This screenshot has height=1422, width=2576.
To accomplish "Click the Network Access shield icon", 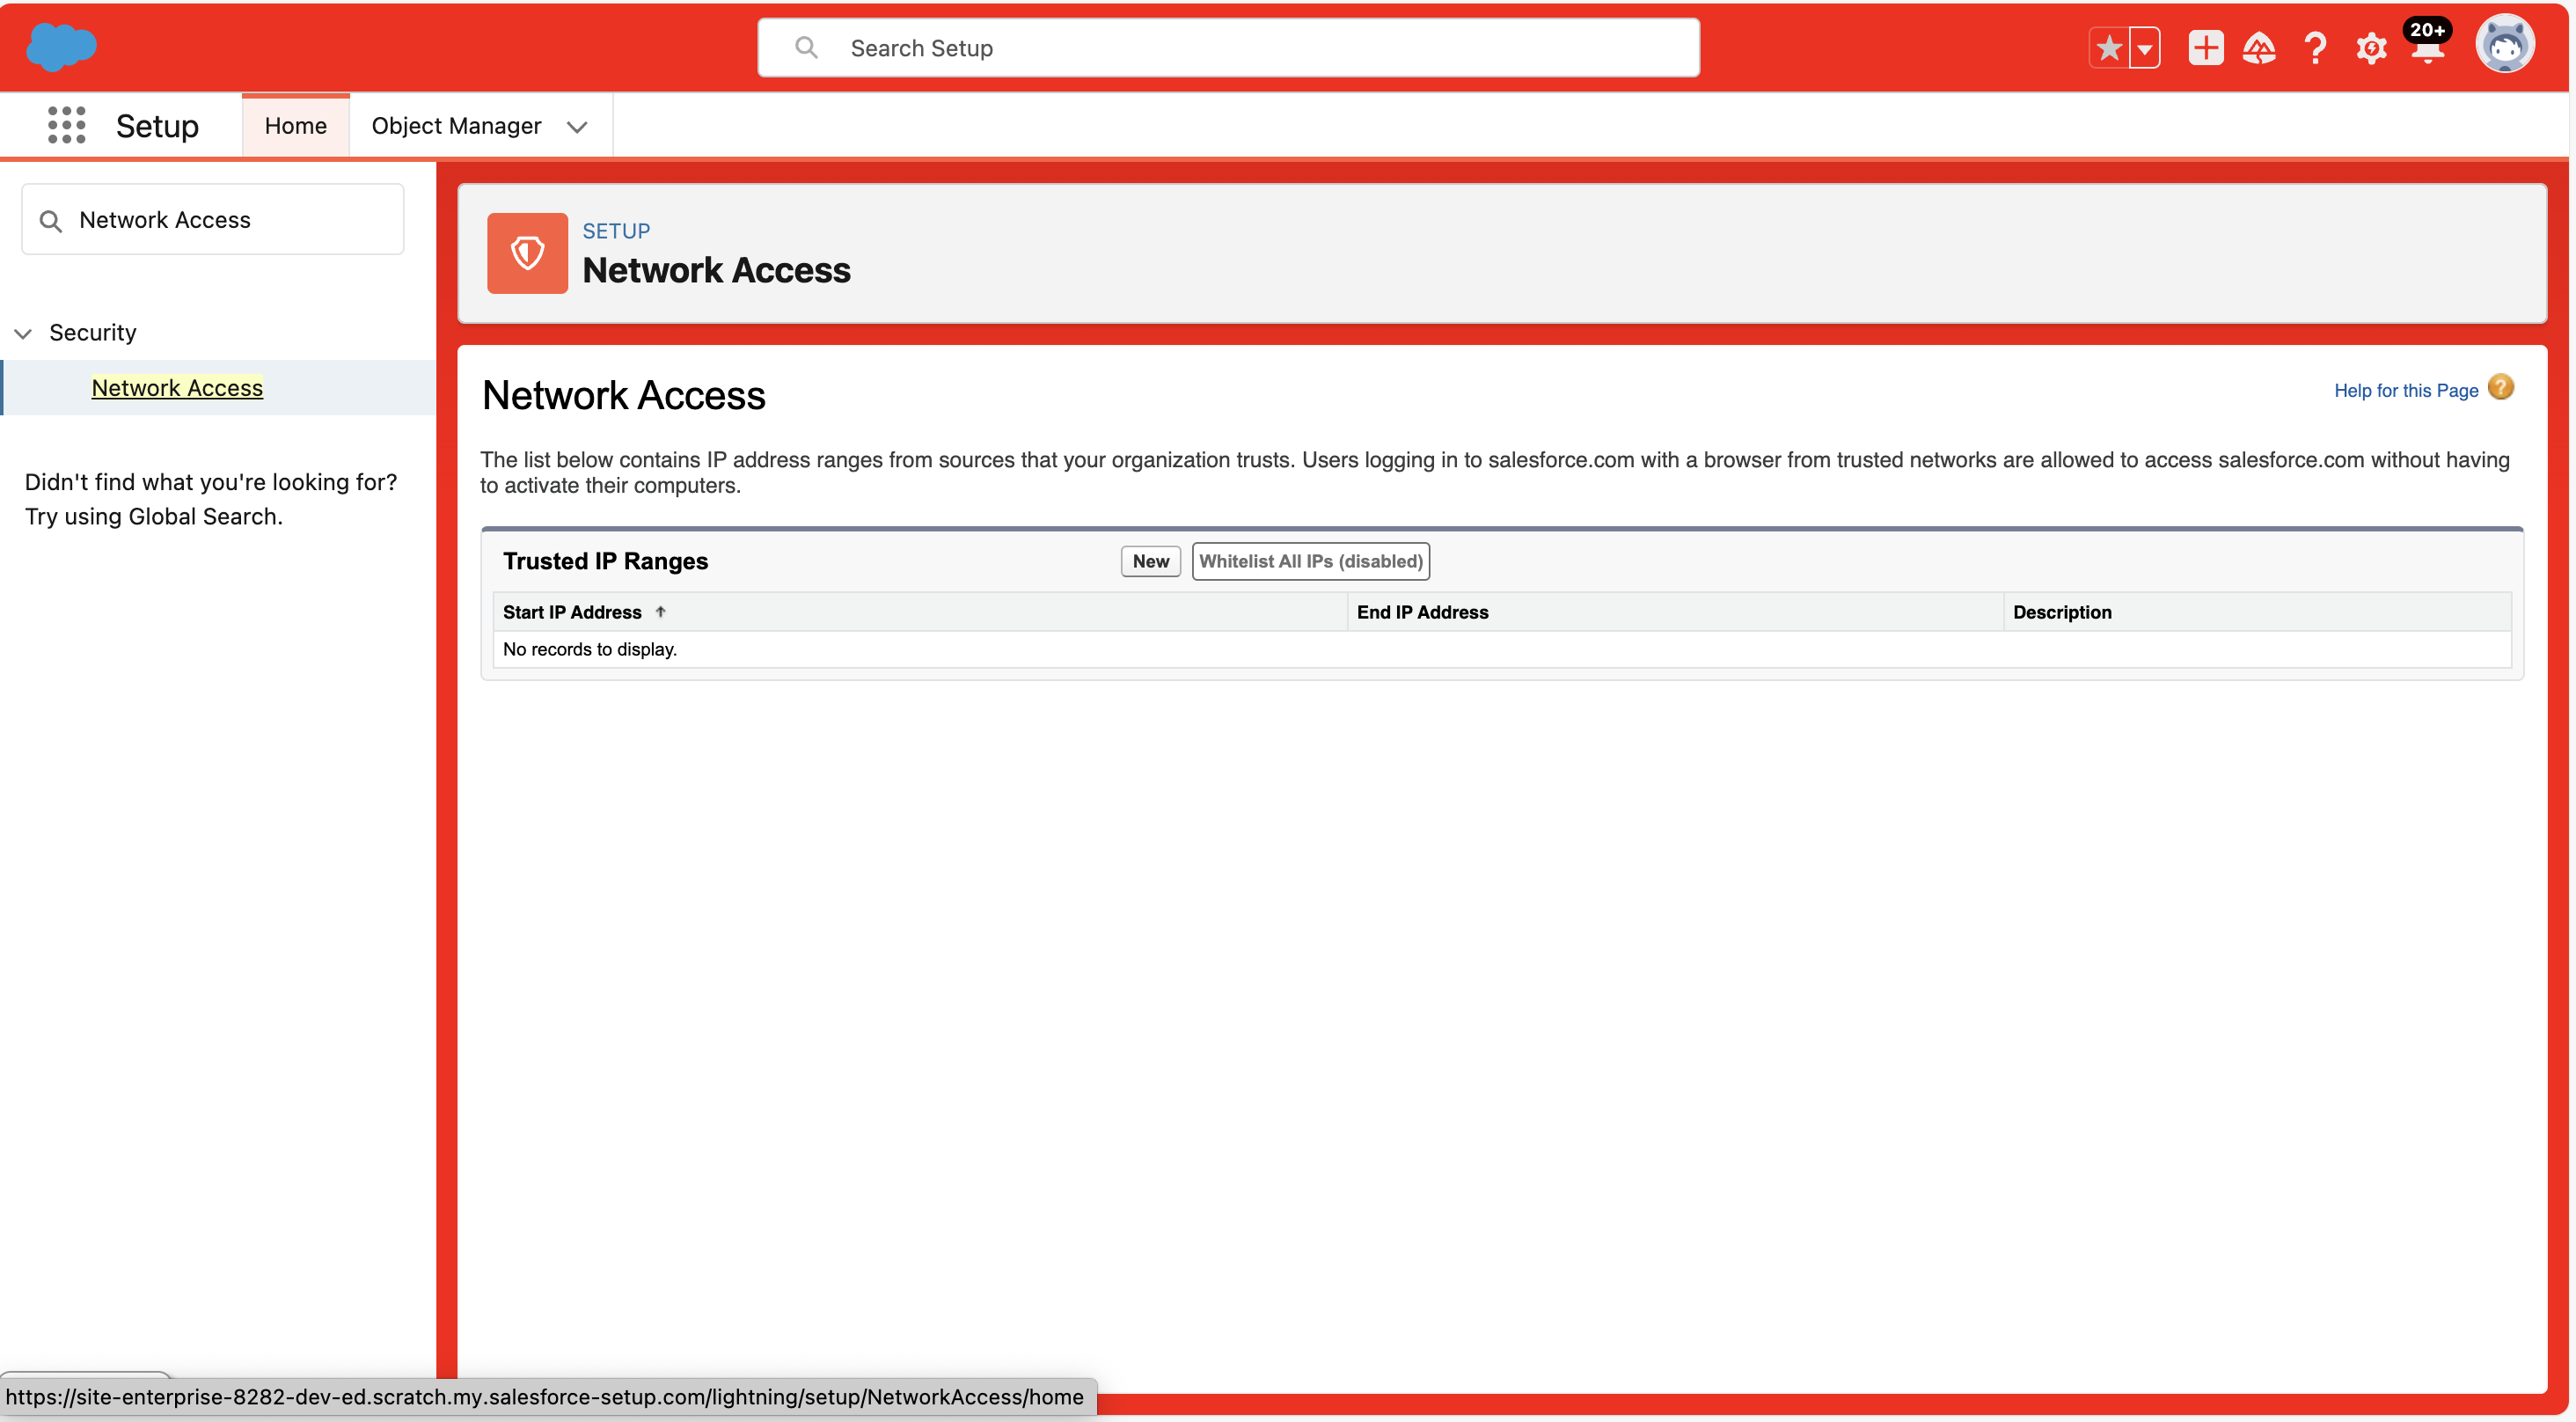I will [527, 253].
